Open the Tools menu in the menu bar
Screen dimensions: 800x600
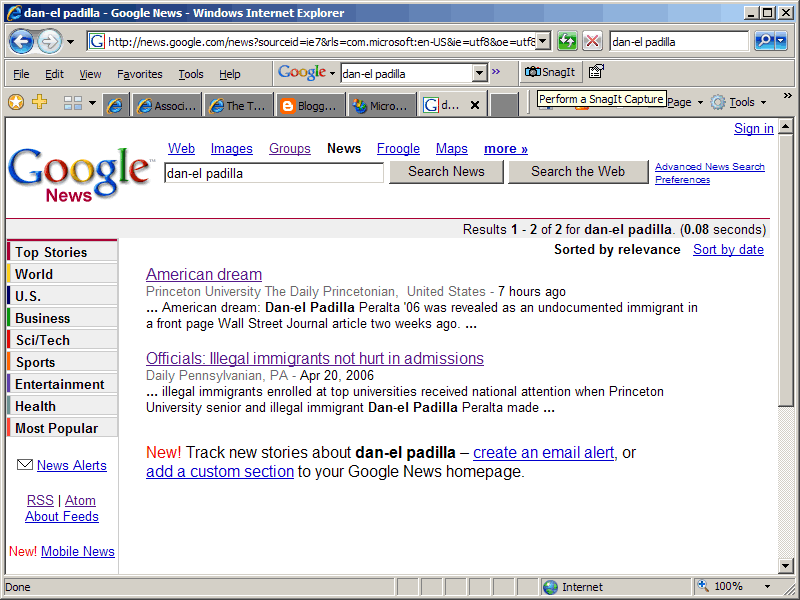click(191, 74)
